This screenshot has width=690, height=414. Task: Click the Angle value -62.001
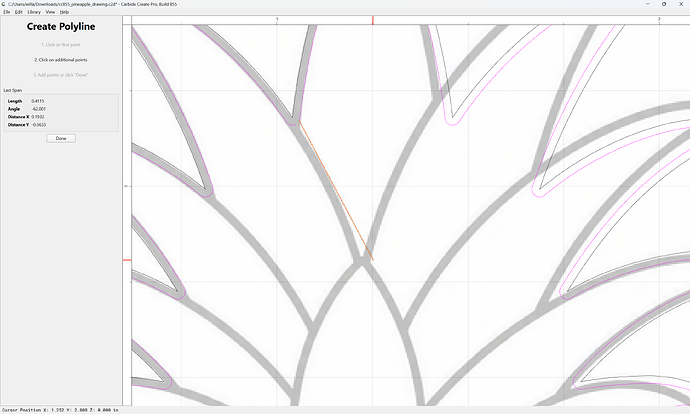pyautogui.click(x=38, y=109)
